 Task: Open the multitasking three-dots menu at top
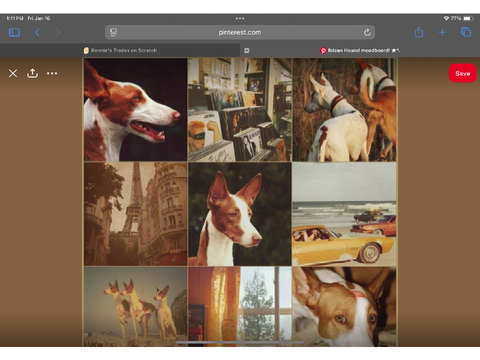(x=240, y=18)
